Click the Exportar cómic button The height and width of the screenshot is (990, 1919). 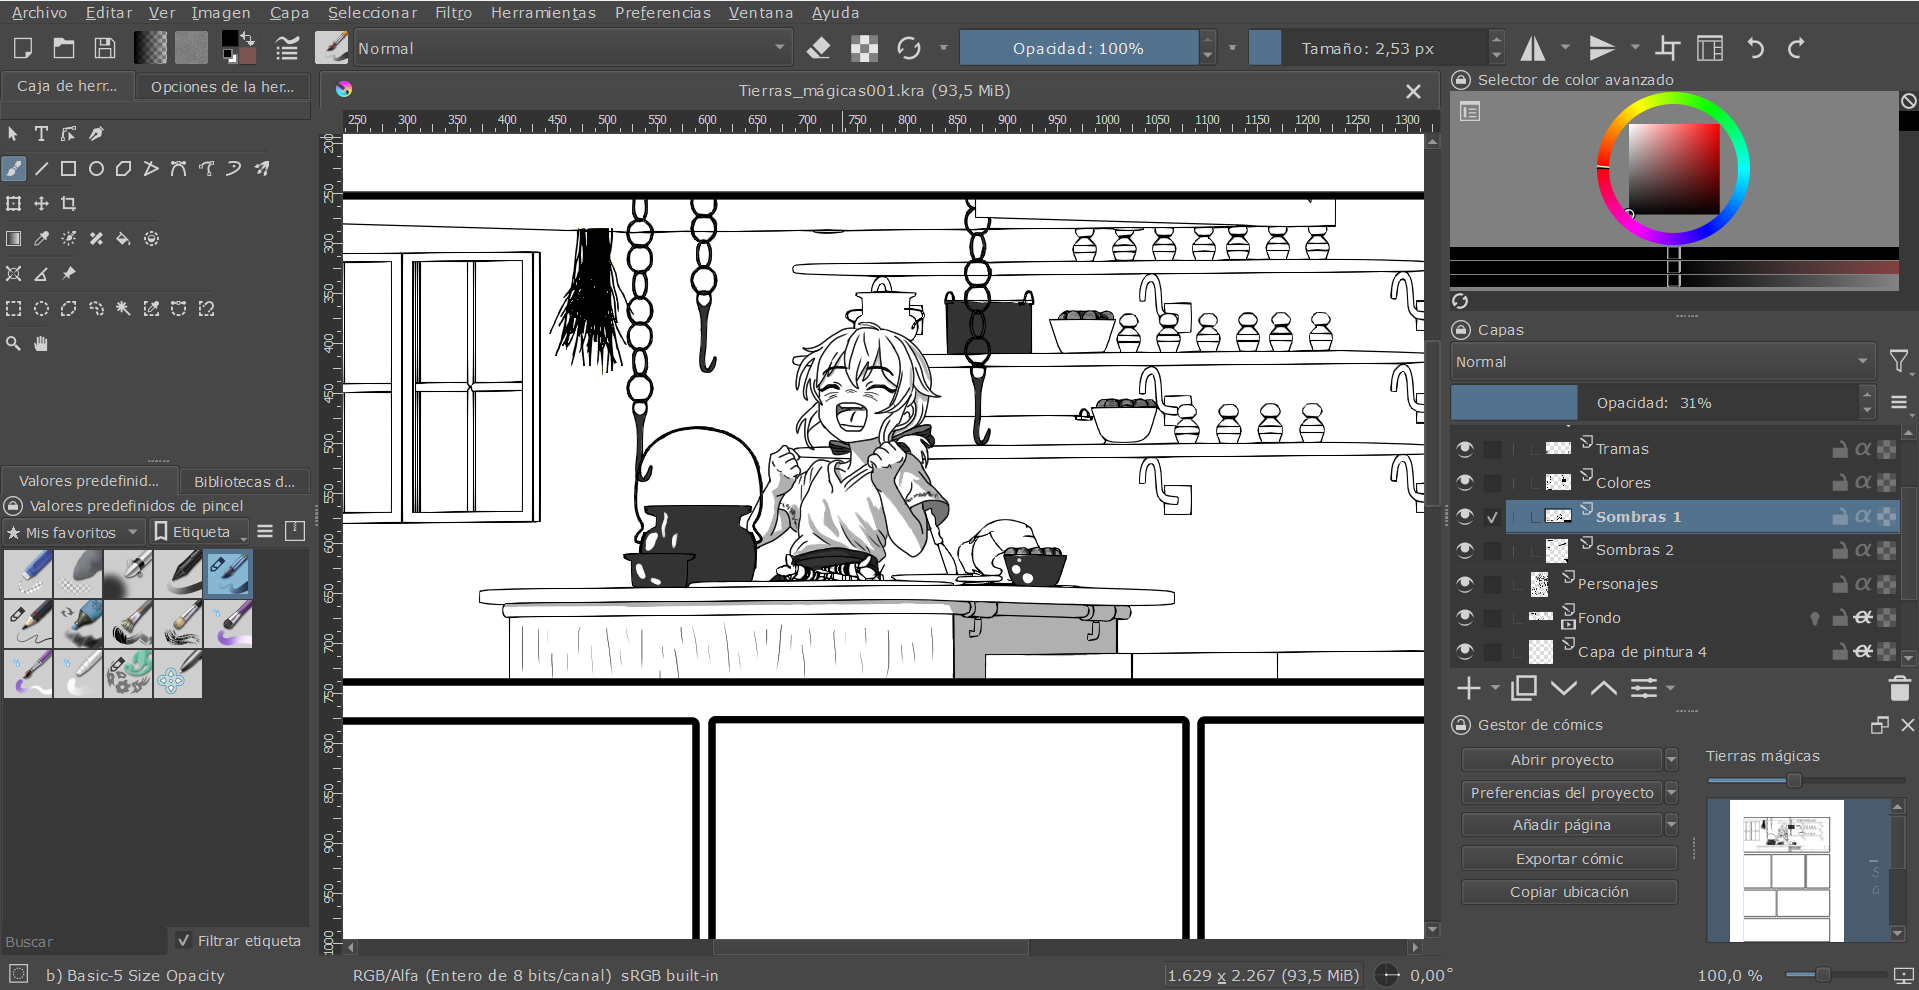click(1568, 859)
